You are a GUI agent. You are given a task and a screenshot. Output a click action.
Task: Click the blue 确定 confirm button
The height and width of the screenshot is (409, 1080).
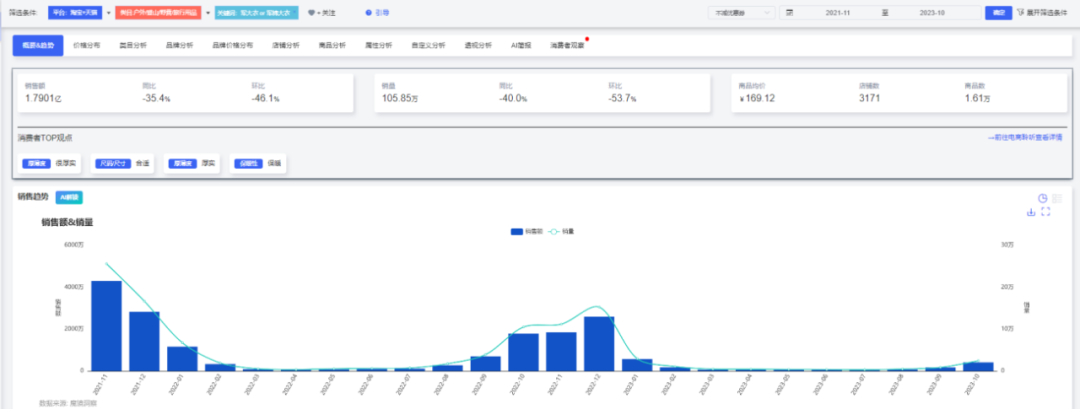tap(996, 13)
